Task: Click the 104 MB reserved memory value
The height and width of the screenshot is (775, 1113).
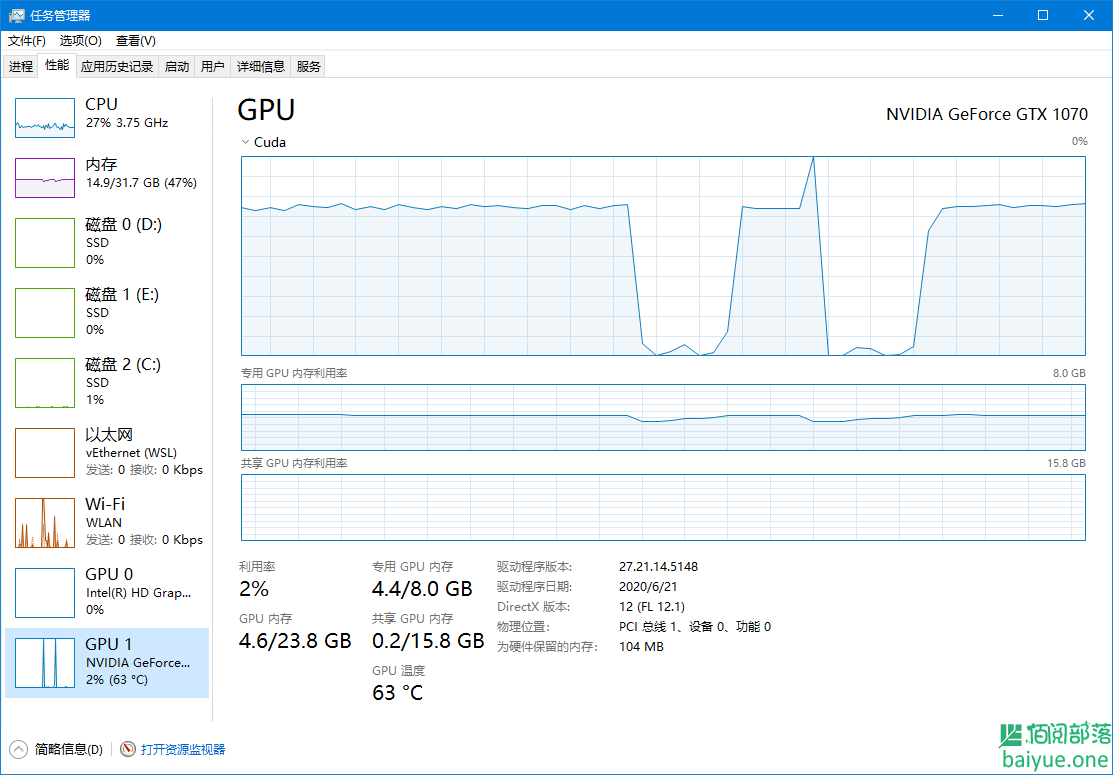Action: point(642,647)
